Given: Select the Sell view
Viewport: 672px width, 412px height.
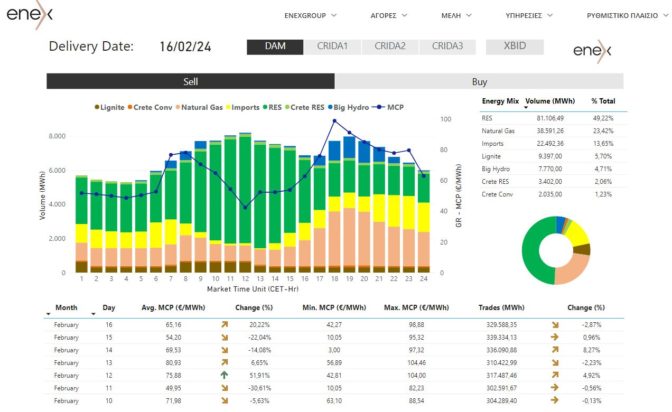Looking at the screenshot, I should (x=190, y=82).
